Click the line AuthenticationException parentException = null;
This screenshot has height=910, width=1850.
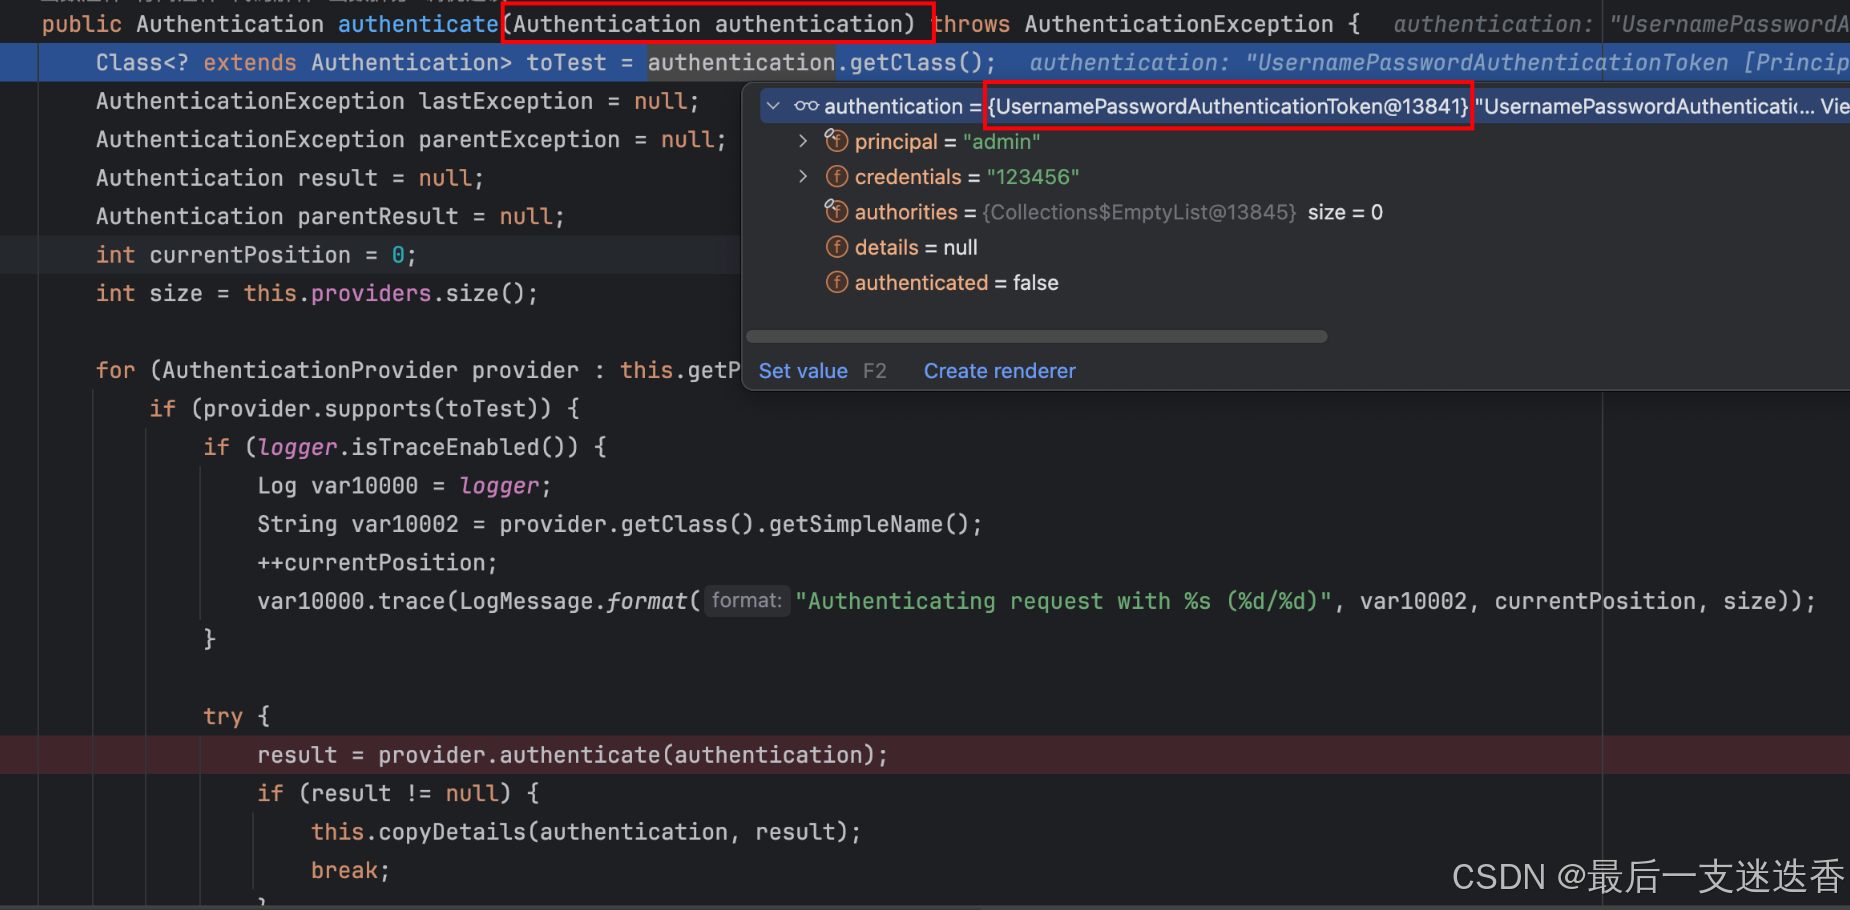point(411,139)
